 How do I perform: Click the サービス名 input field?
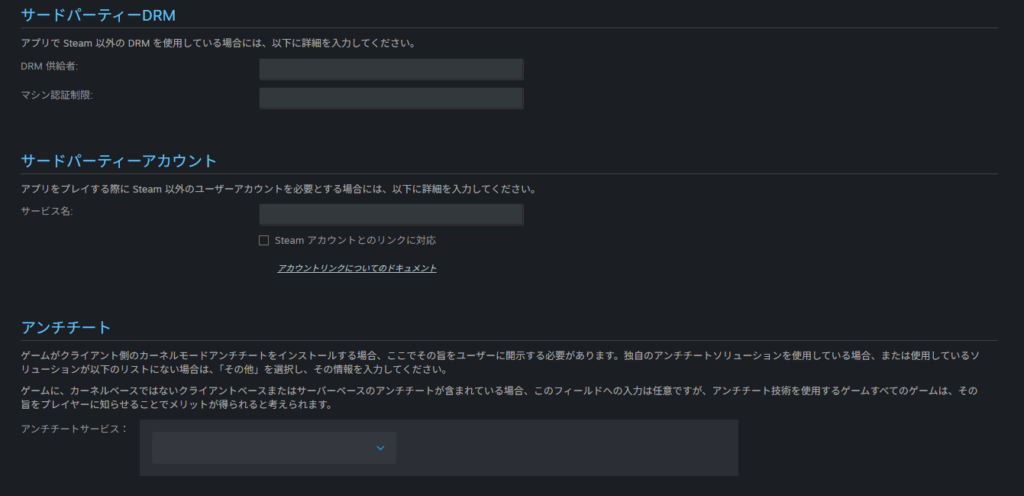tap(391, 215)
